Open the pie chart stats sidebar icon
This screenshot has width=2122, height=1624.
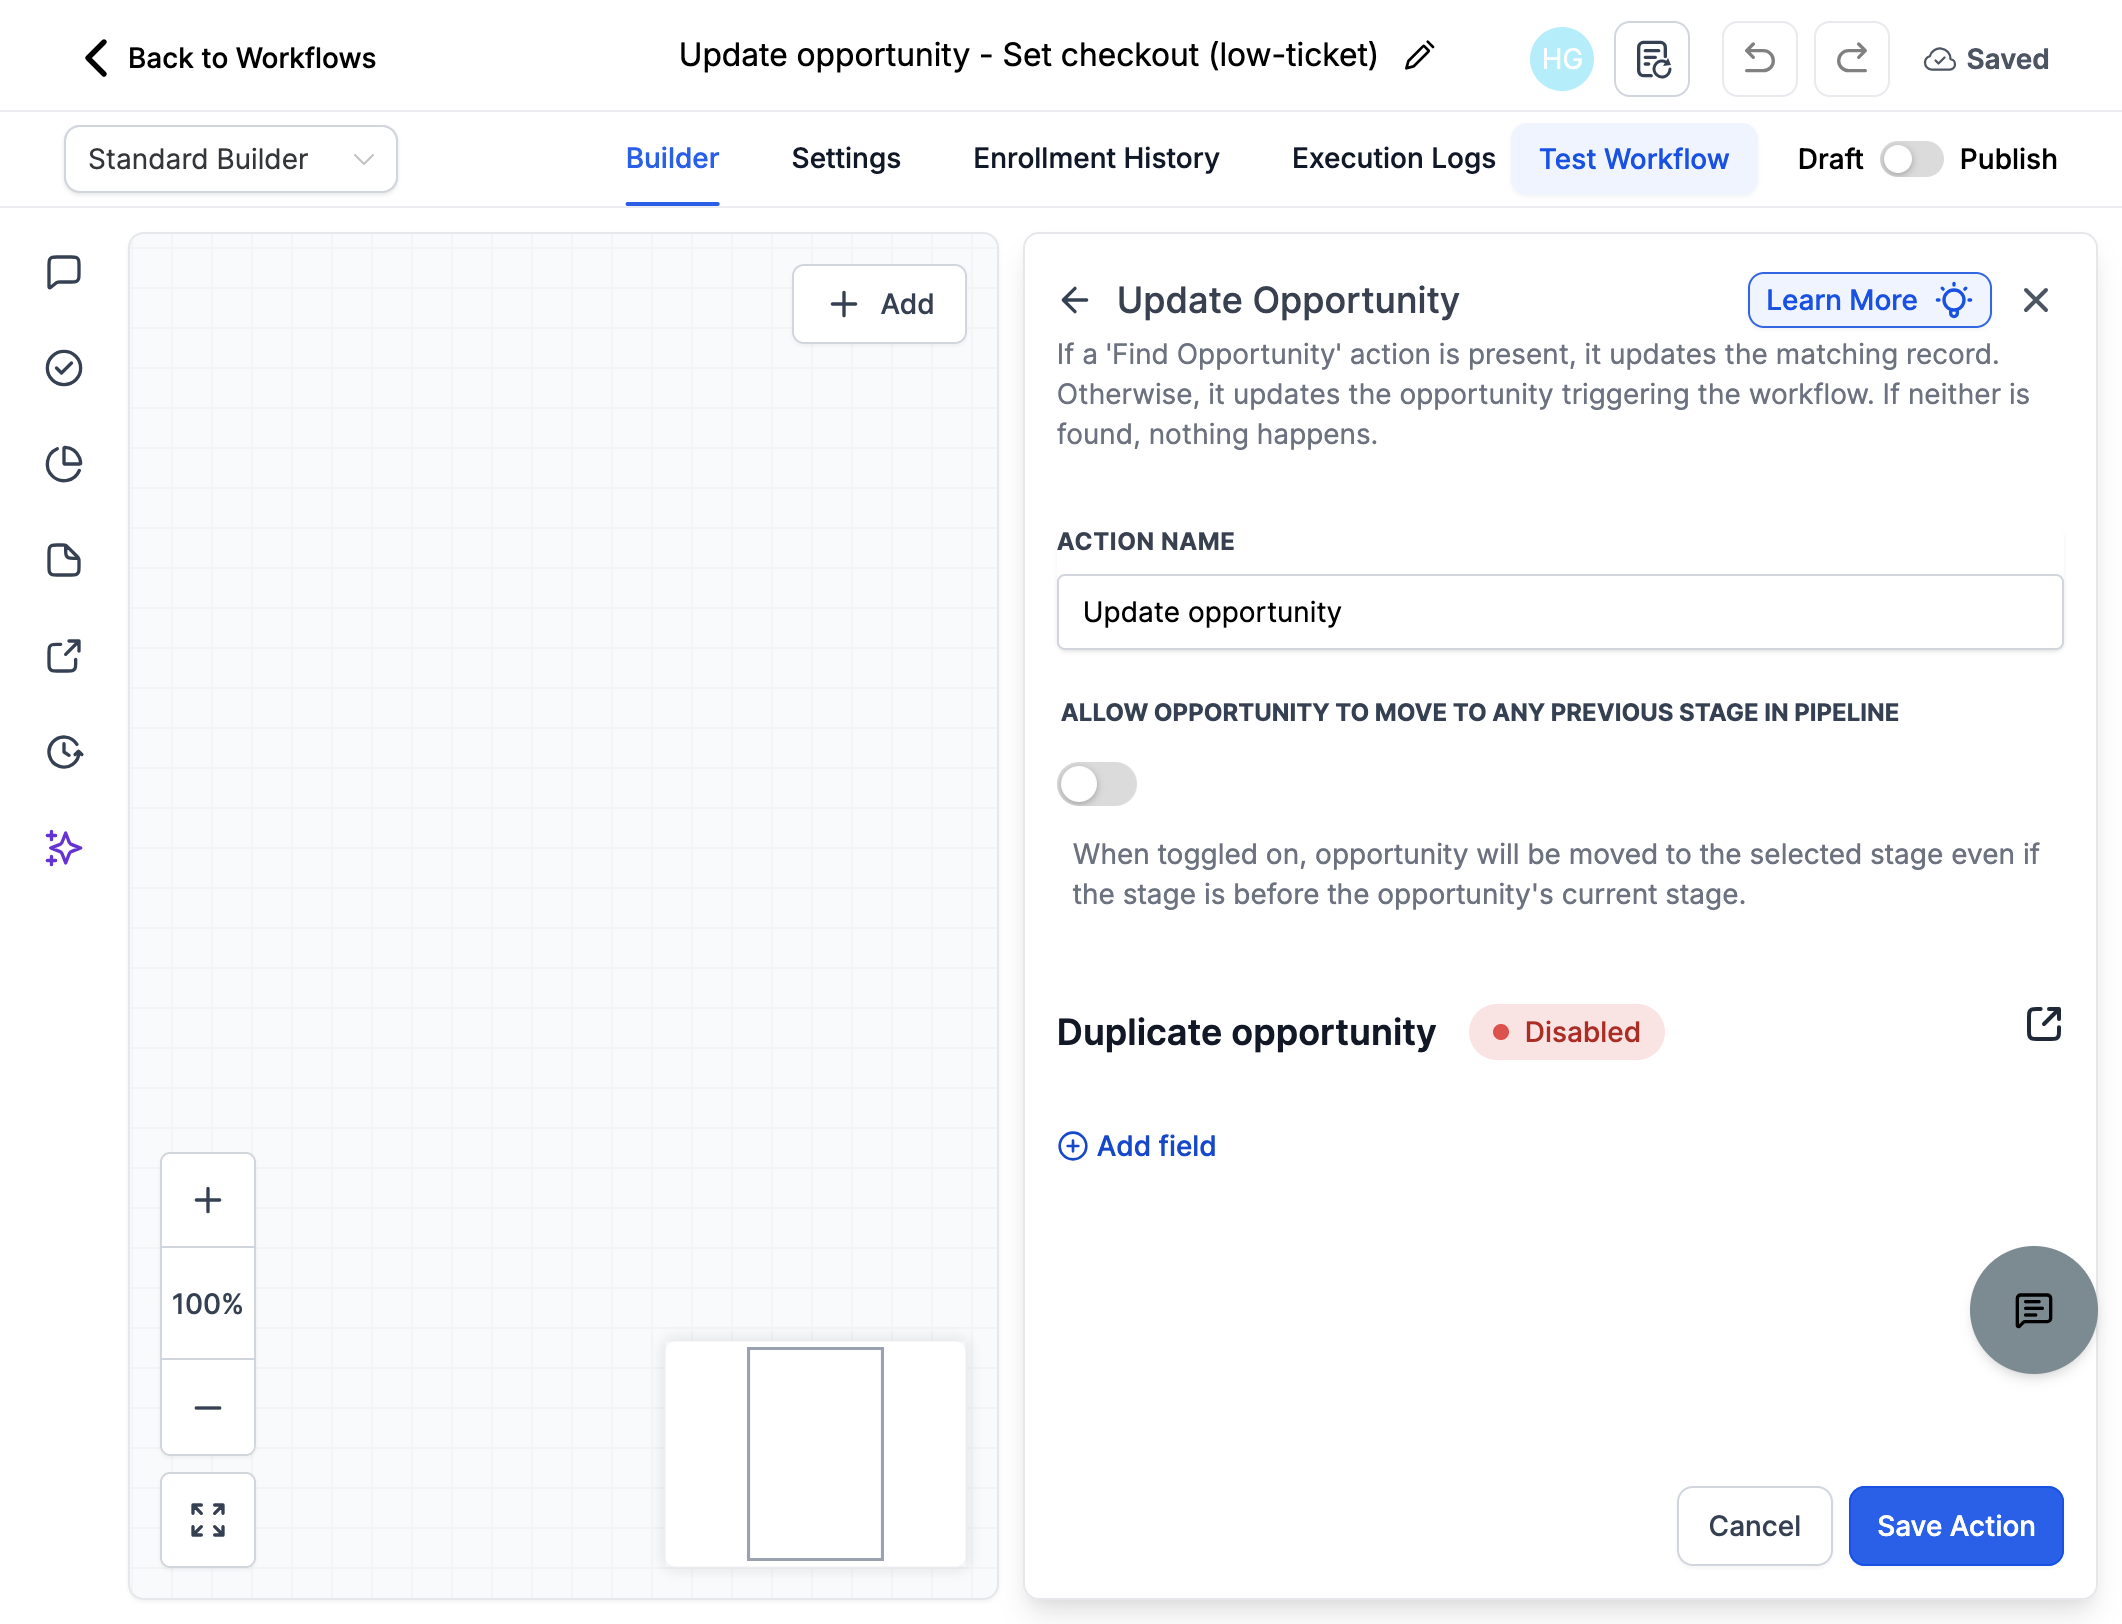pyautogui.click(x=64, y=464)
